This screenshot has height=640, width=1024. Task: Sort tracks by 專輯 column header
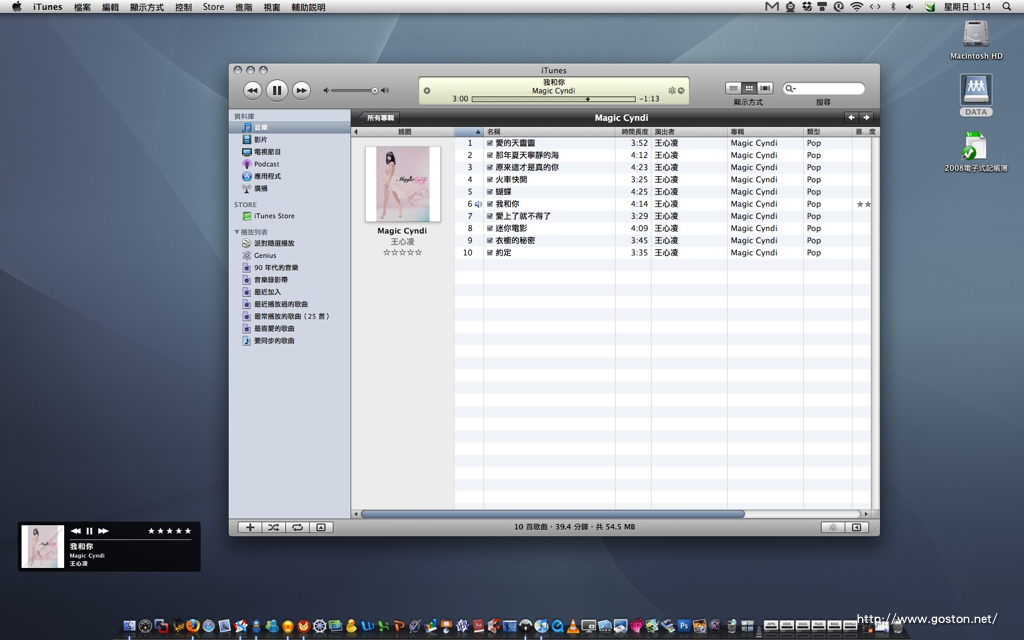click(x=765, y=132)
